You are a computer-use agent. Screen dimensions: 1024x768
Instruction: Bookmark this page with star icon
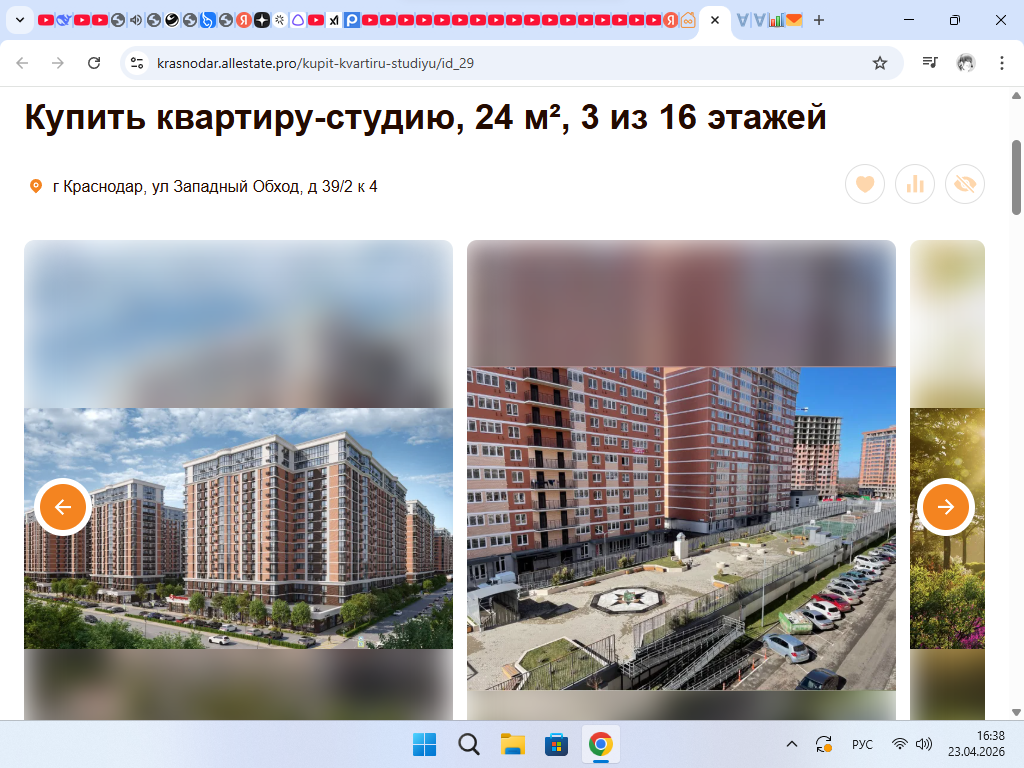[x=880, y=63]
